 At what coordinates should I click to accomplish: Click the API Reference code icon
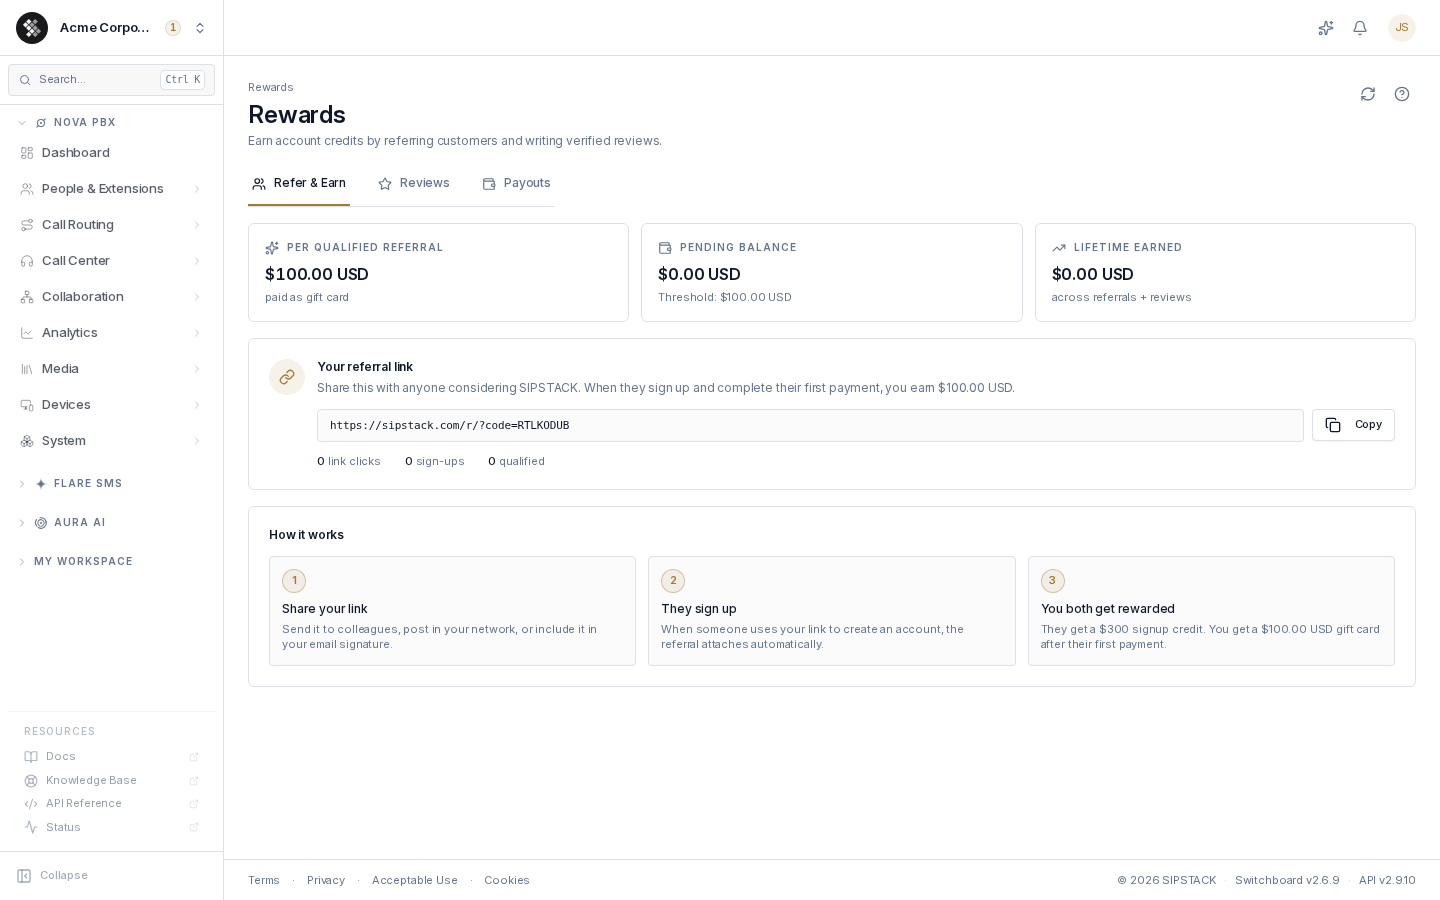pyautogui.click(x=31, y=804)
